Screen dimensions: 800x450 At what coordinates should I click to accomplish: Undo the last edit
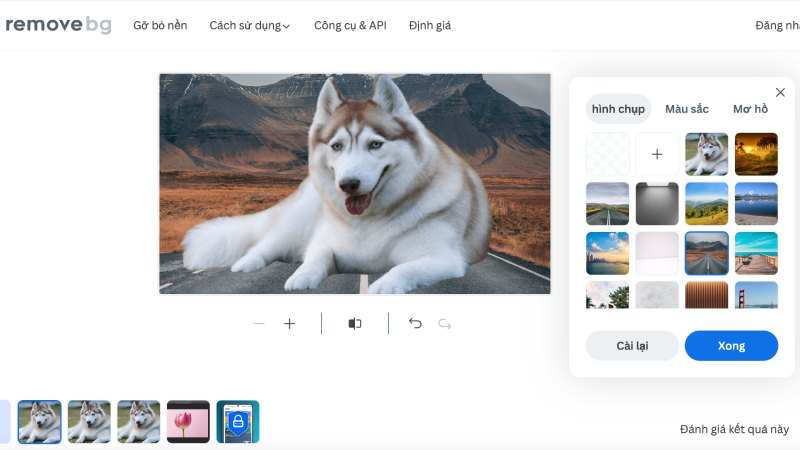point(415,324)
